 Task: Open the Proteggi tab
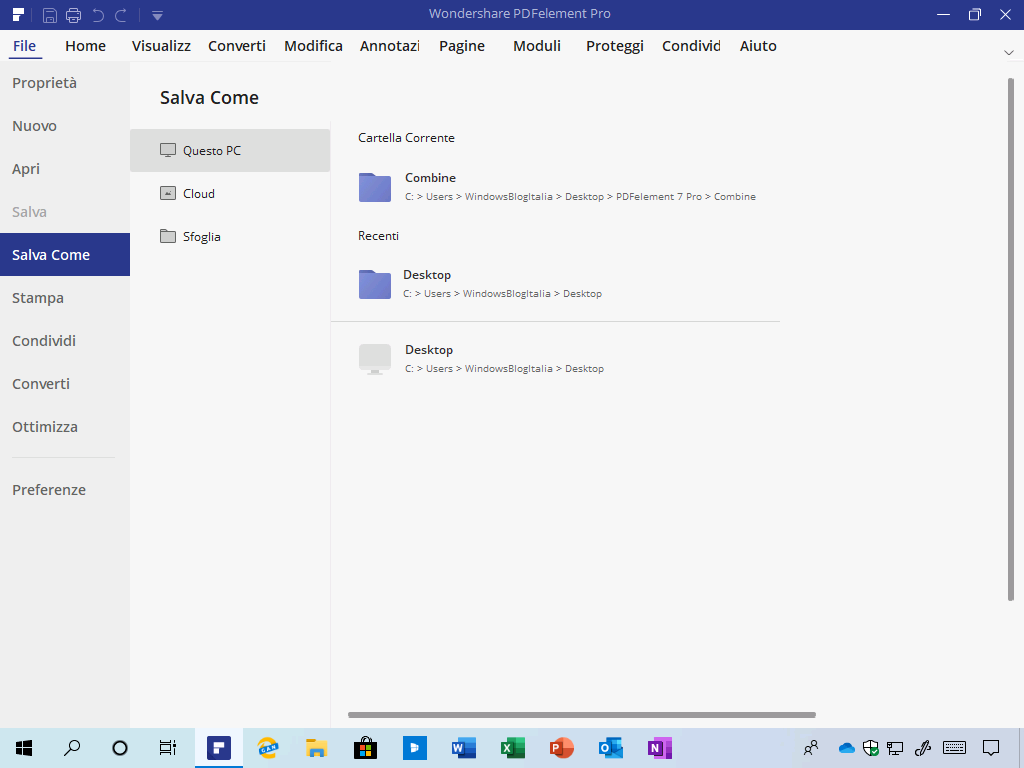[615, 46]
